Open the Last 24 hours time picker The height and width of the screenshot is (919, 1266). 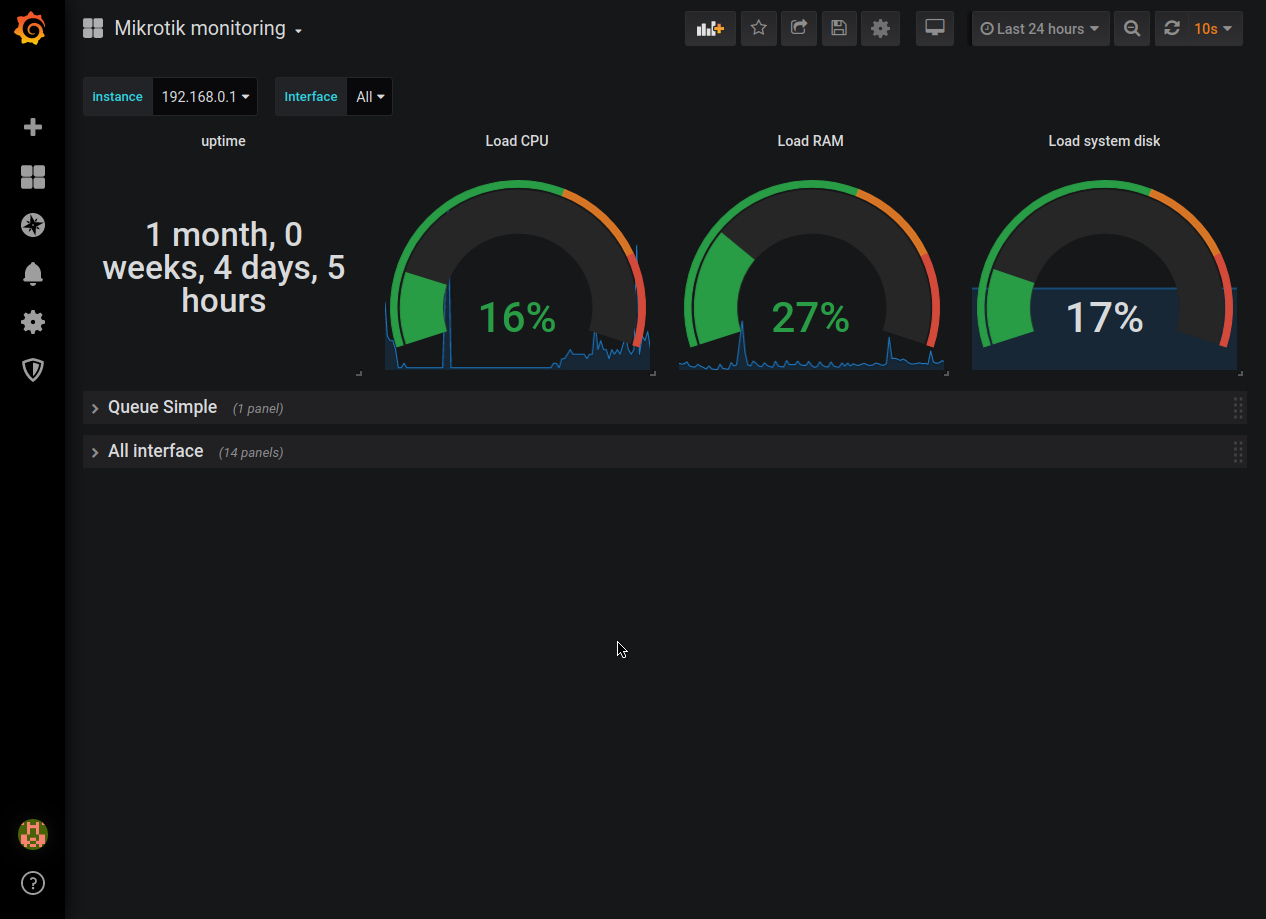pyautogui.click(x=1040, y=28)
